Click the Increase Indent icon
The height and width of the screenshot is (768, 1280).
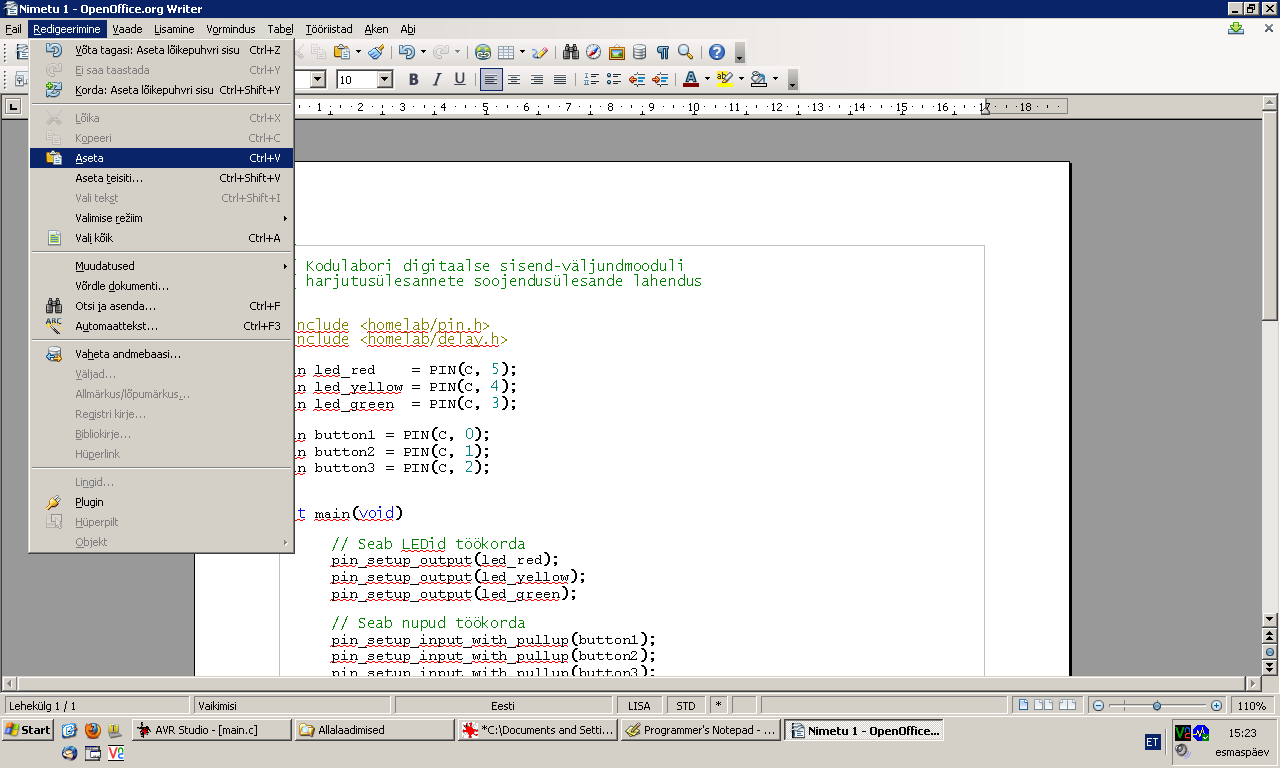coord(660,79)
